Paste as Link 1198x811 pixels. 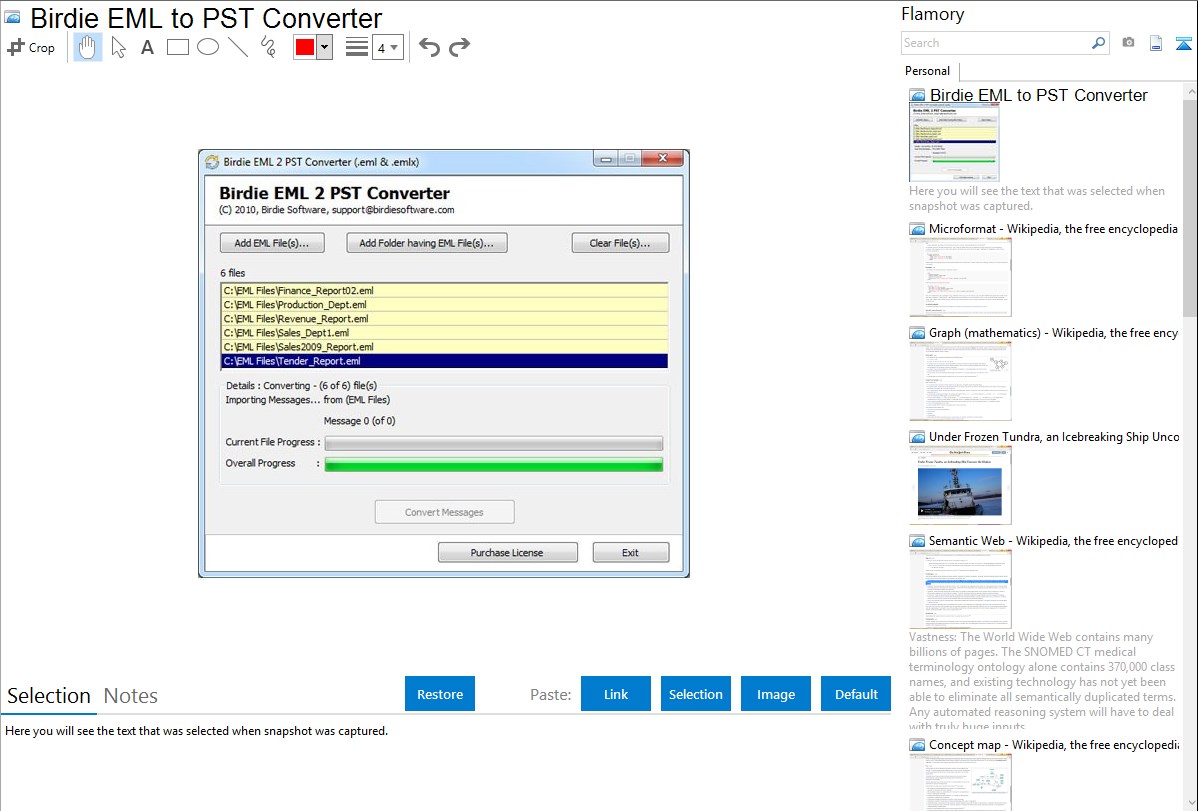click(x=616, y=694)
